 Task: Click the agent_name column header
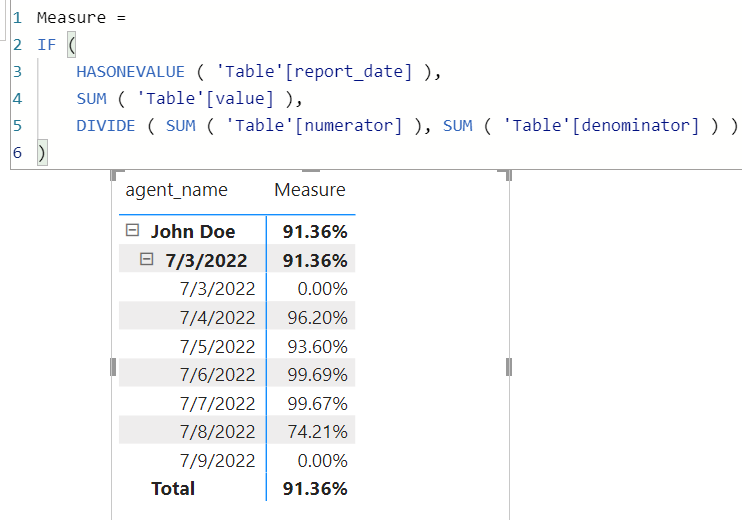tap(177, 190)
